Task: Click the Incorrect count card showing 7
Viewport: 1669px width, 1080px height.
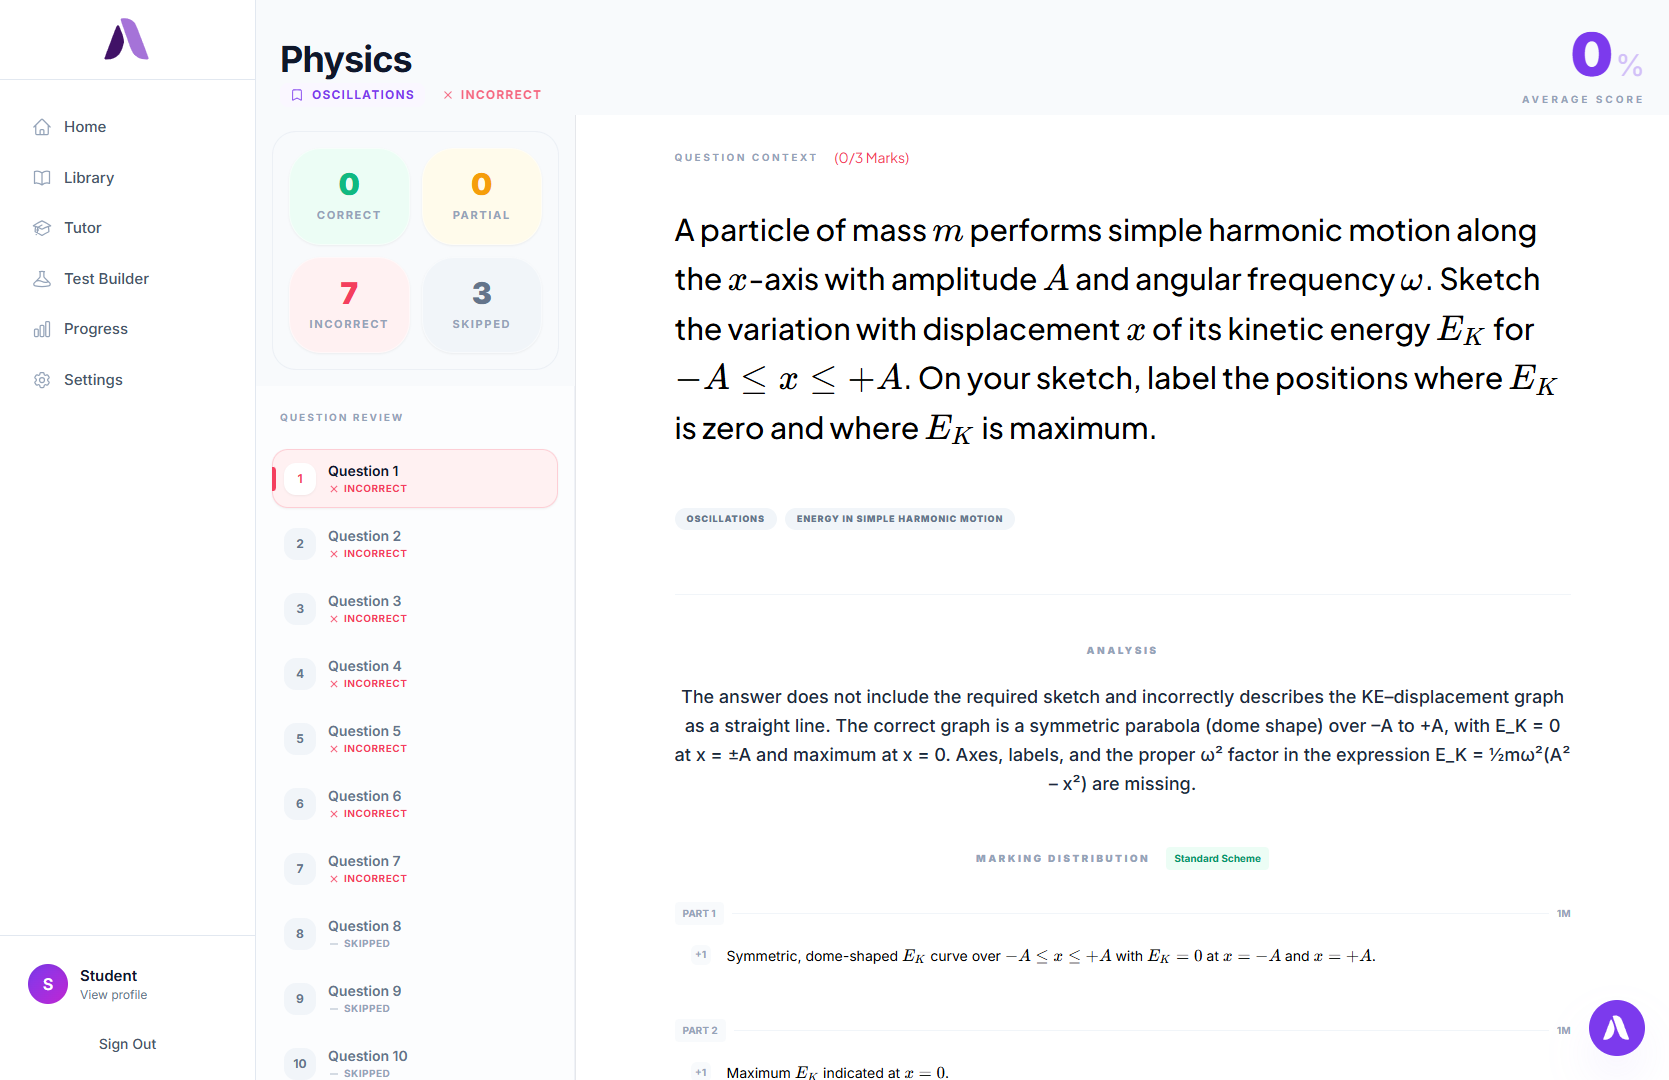Action: (x=349, y=305)
